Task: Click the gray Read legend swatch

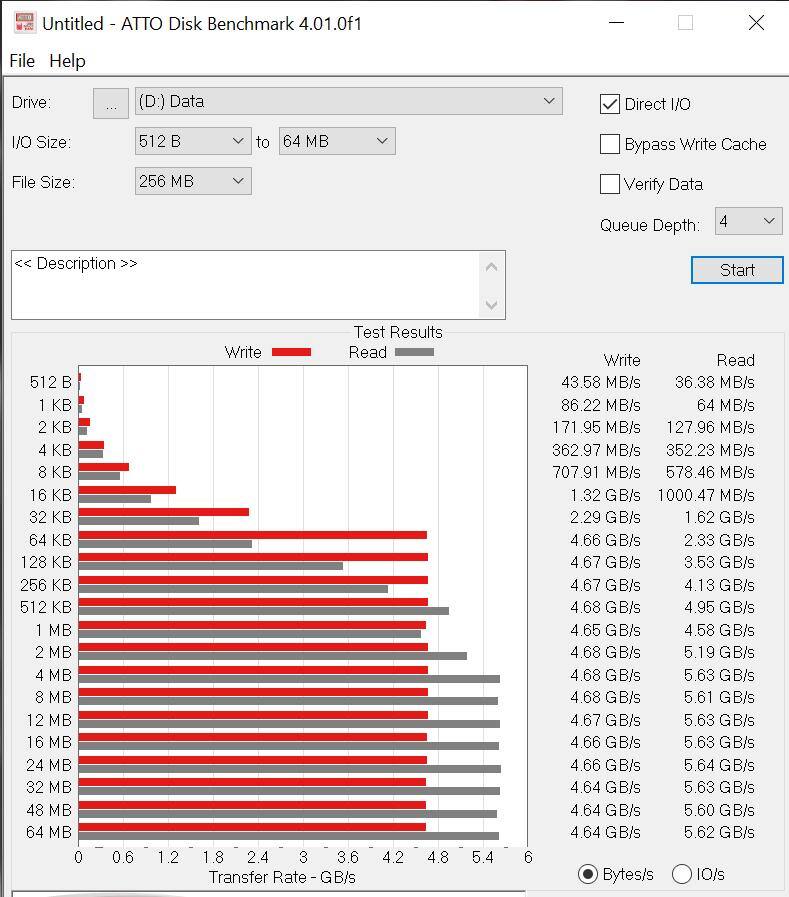Action: [414, 352]
